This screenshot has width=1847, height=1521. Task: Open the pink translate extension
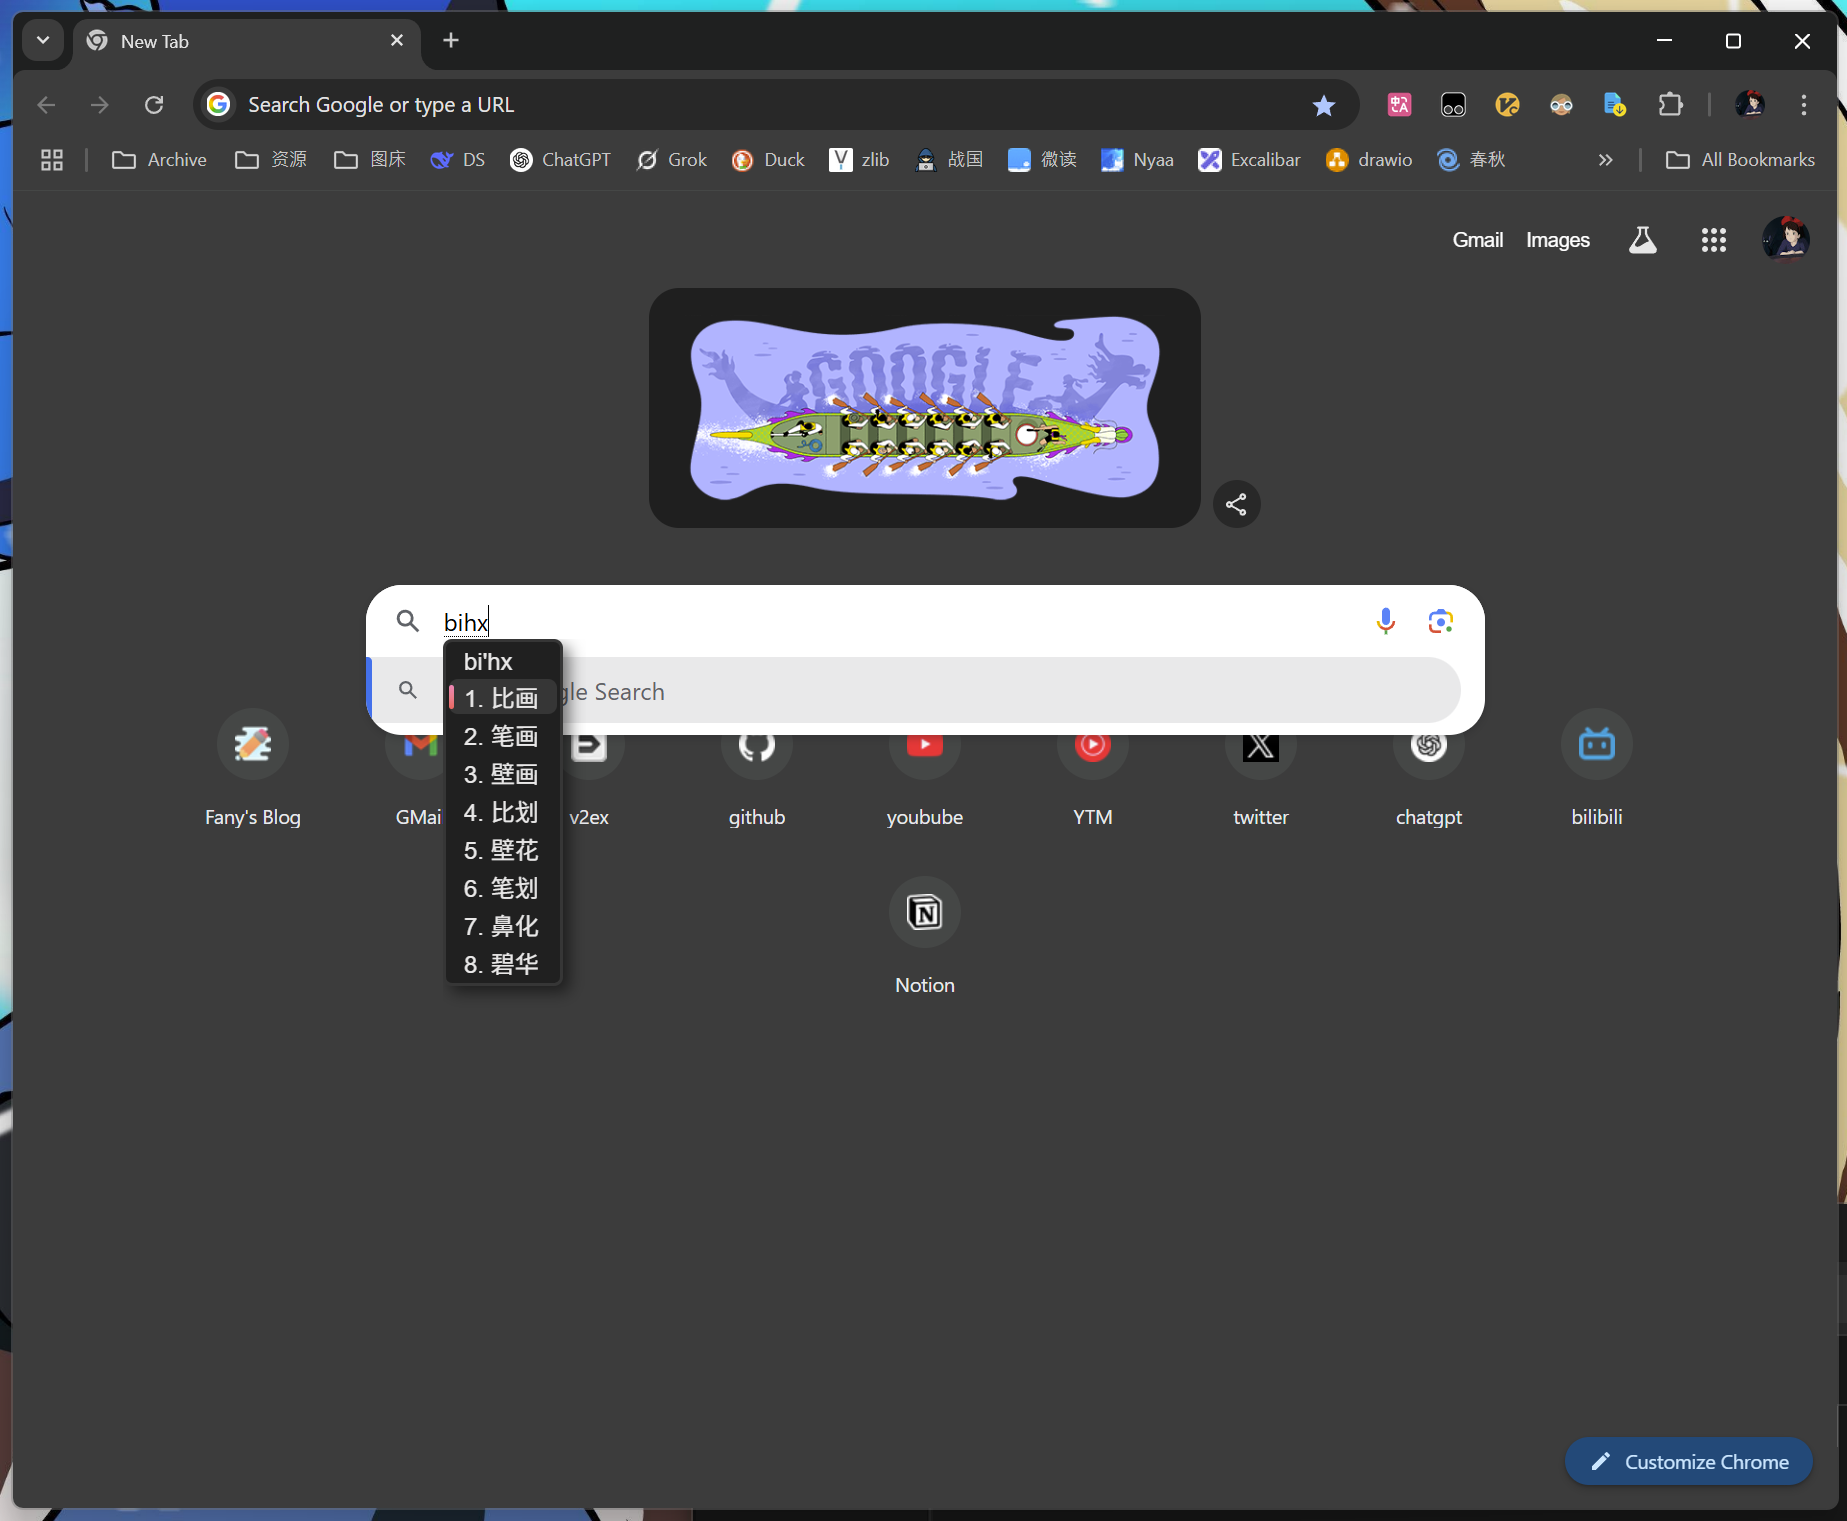[x=1398, y=104]
